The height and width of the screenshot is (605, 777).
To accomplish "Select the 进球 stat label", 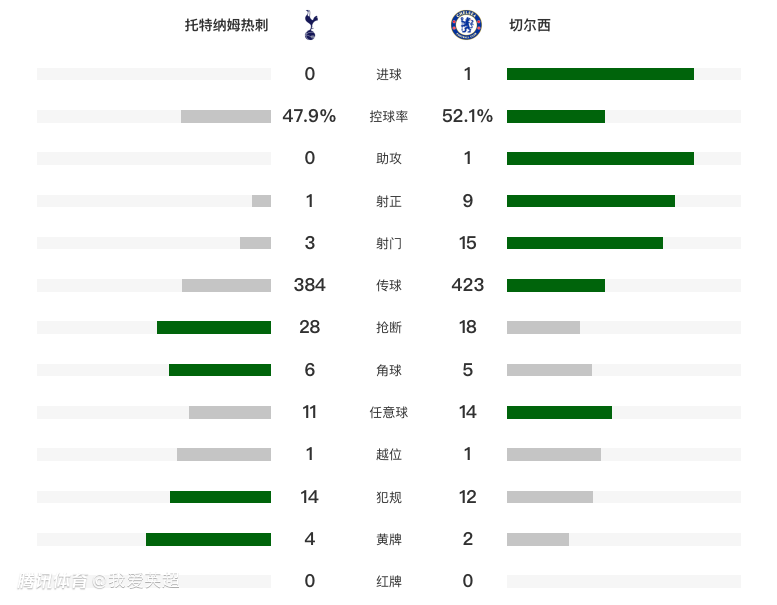I will click(x=389, y=74).
